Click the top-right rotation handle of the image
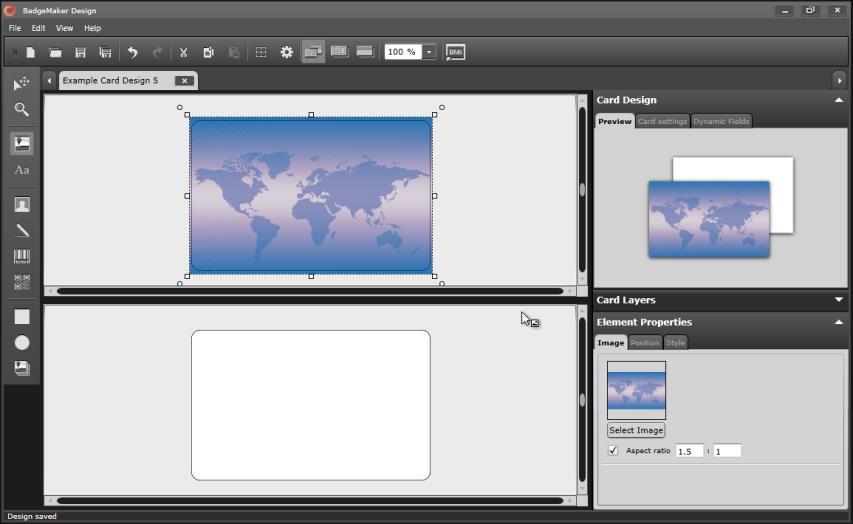Screen dimensions: 853x524 pyautogui.click(x=442, y=108)
